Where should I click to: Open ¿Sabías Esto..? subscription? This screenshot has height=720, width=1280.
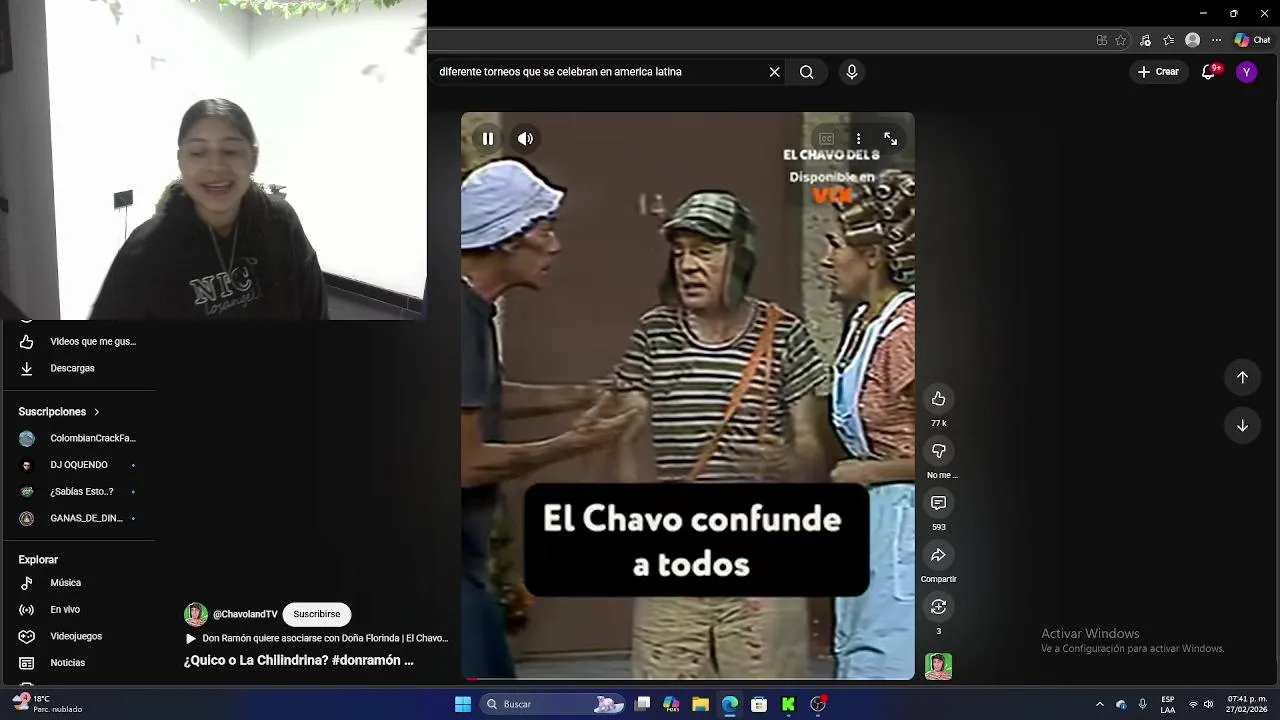(x=78, y=492)
